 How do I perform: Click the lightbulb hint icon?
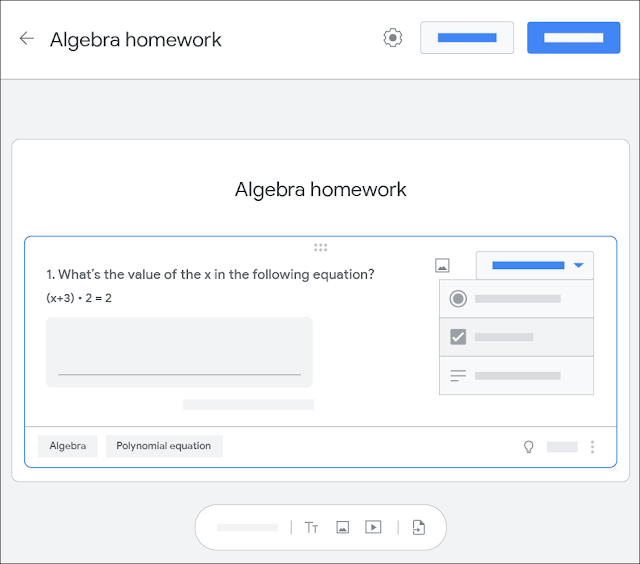529,447
